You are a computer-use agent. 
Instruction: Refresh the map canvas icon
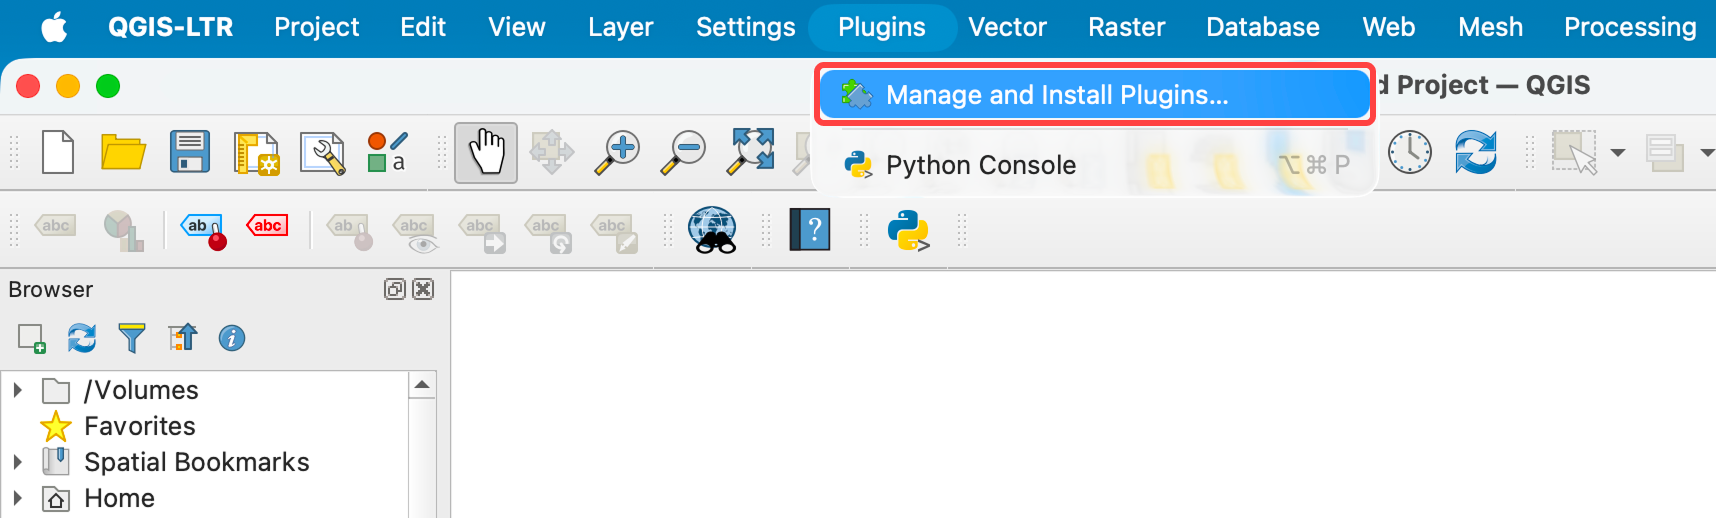(1475, 152)
